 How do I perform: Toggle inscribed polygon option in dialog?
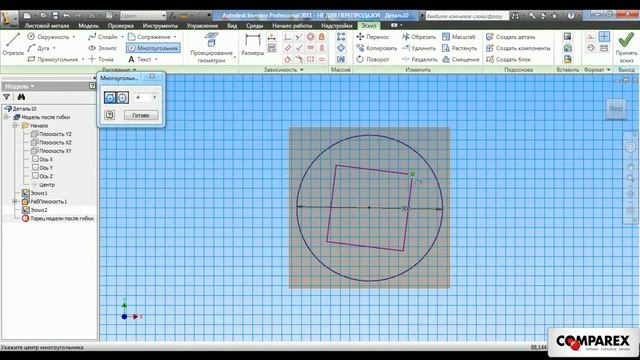coord(109,98)
